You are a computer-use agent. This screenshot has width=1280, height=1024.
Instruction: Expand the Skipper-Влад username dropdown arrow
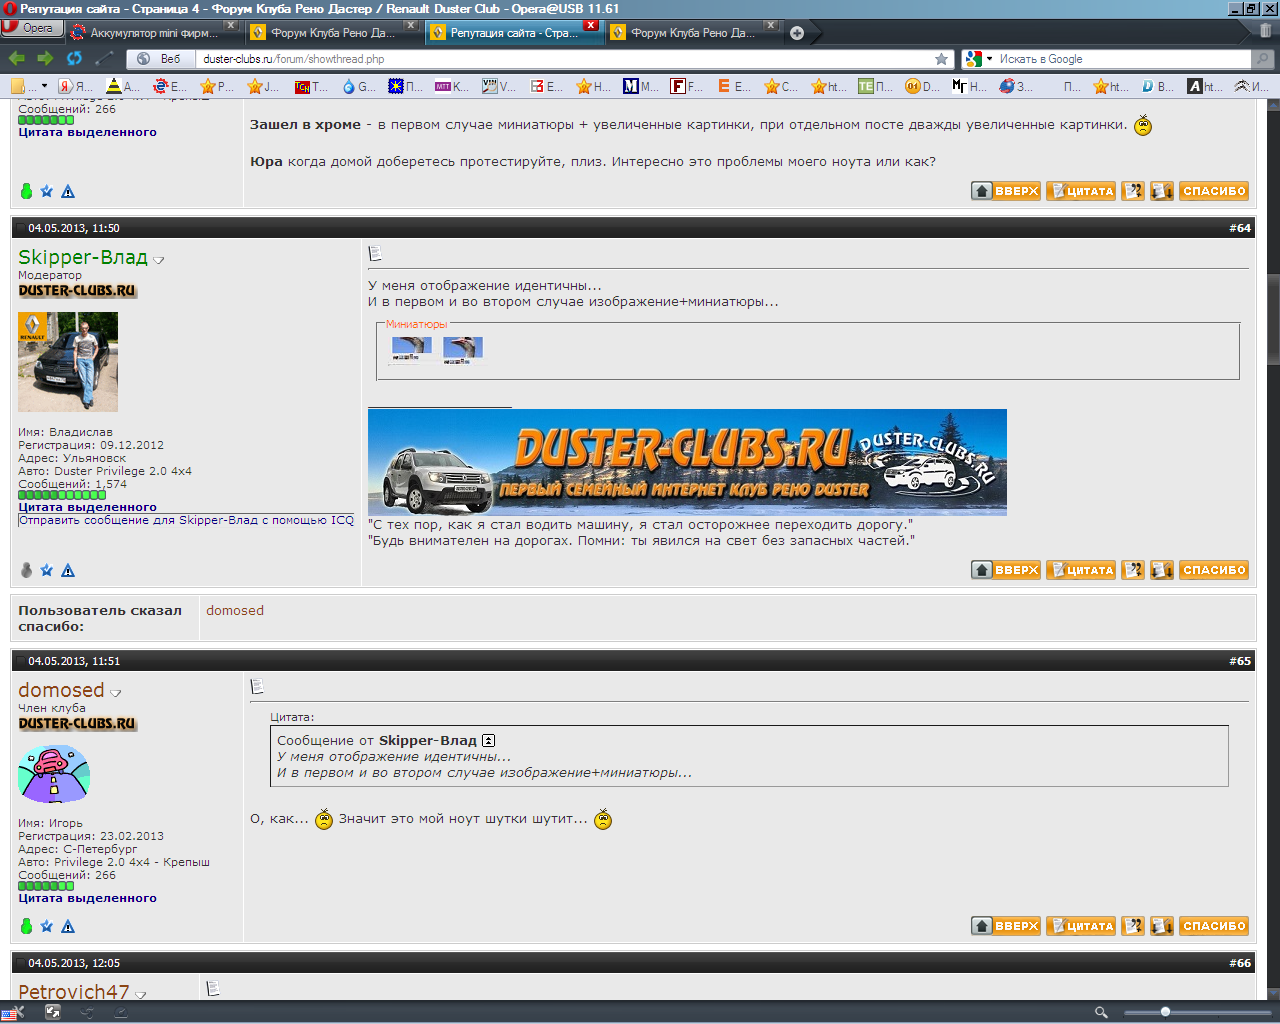pyautogui.click(x=159, y=260)
